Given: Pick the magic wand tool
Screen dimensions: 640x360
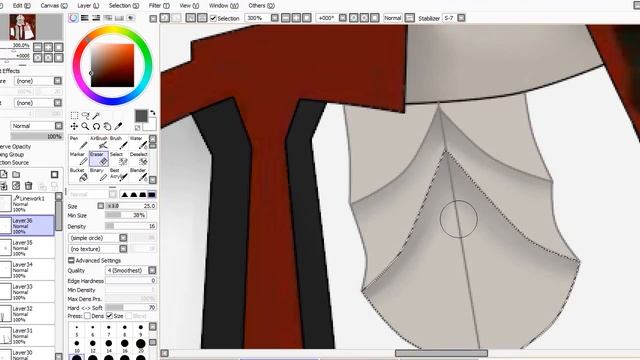Looking at the screenshot, I should click(96, 116).
